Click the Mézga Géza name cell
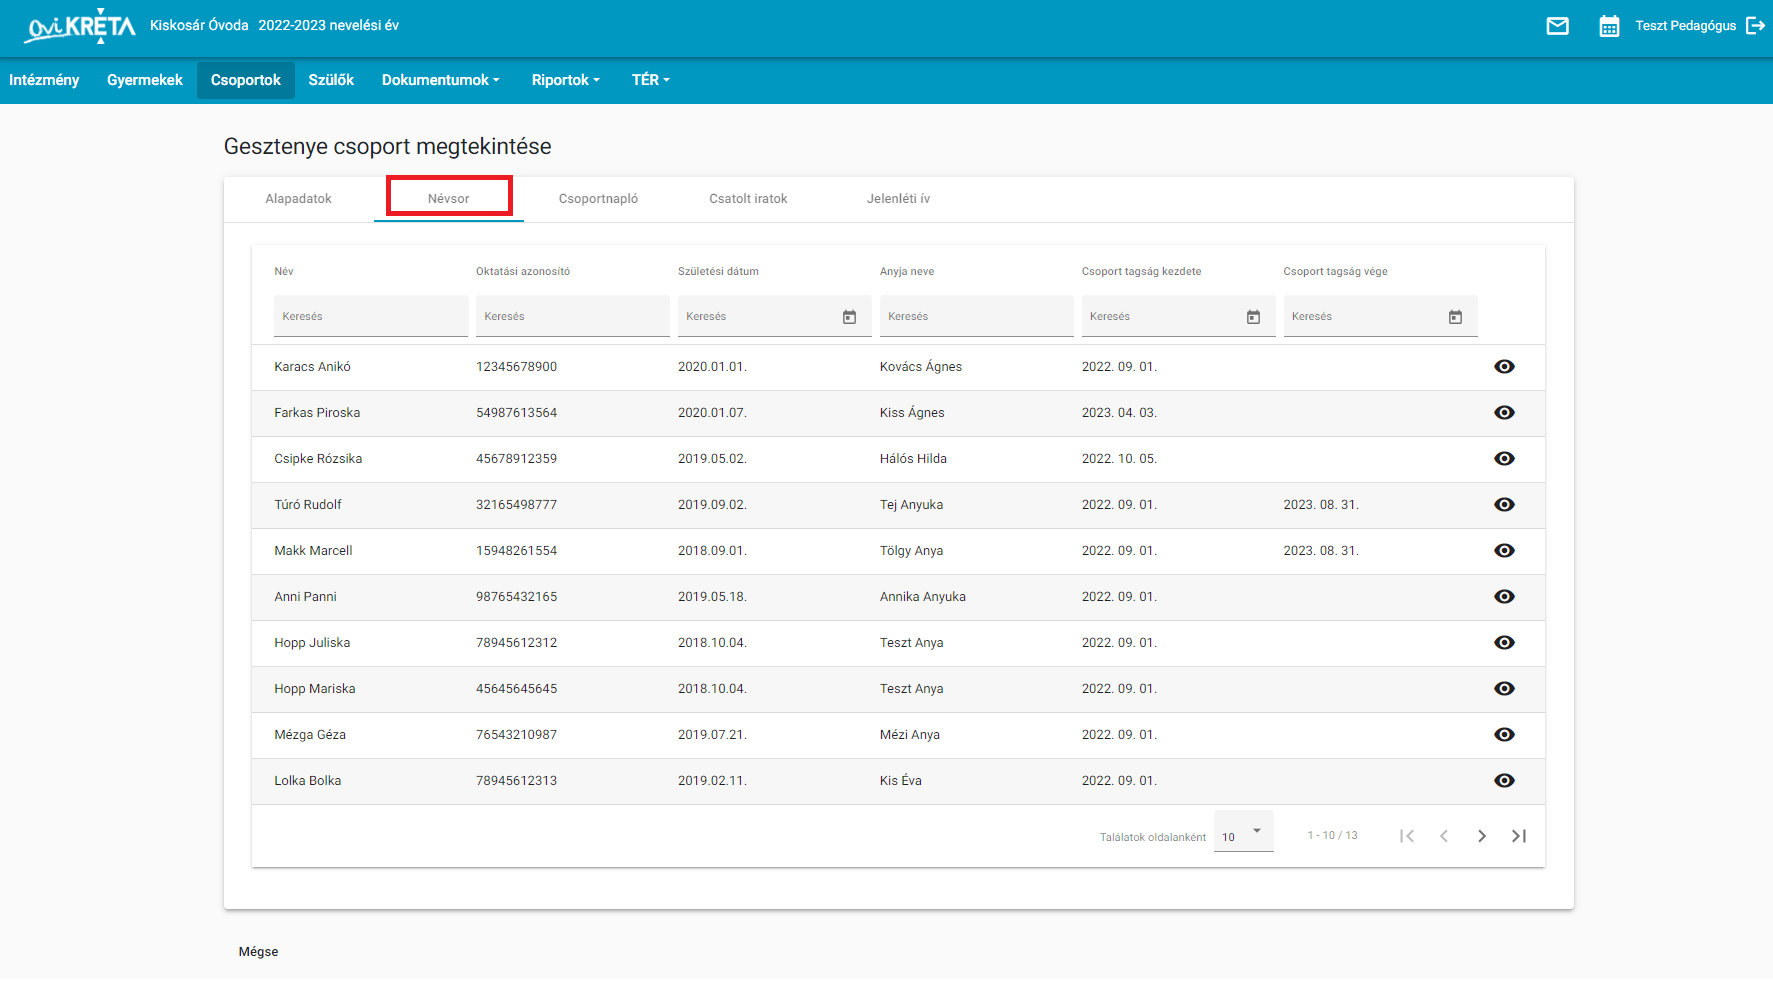This screenshot has width=1773, height=981. point(310,735)
